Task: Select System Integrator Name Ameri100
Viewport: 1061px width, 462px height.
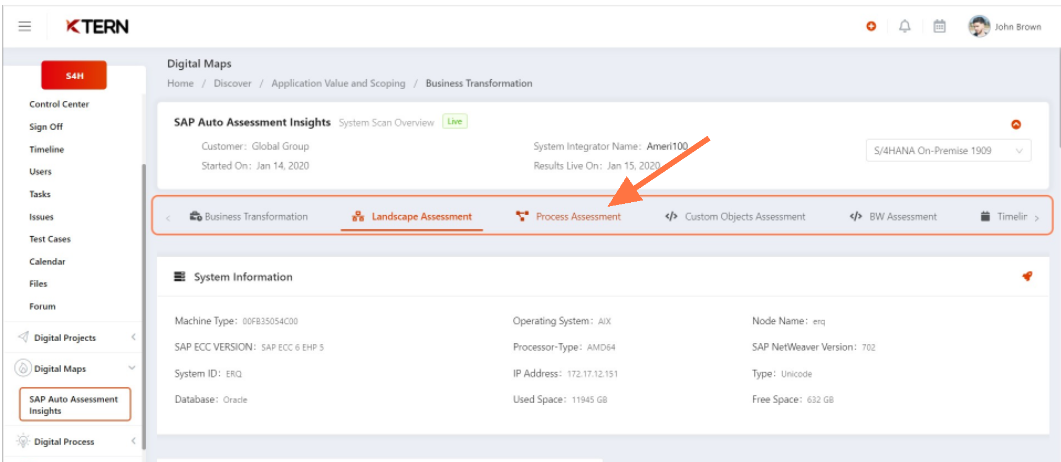Action: coord(610,146)
